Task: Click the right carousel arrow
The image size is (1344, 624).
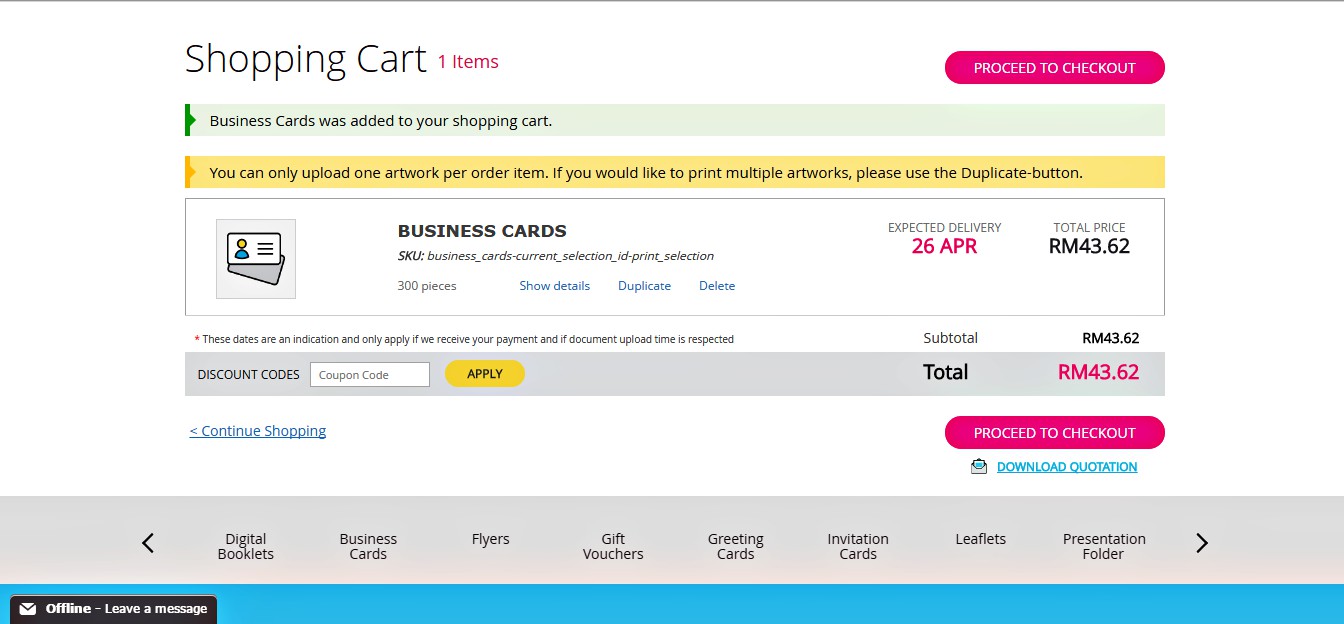Action: tap(1202, 543)
